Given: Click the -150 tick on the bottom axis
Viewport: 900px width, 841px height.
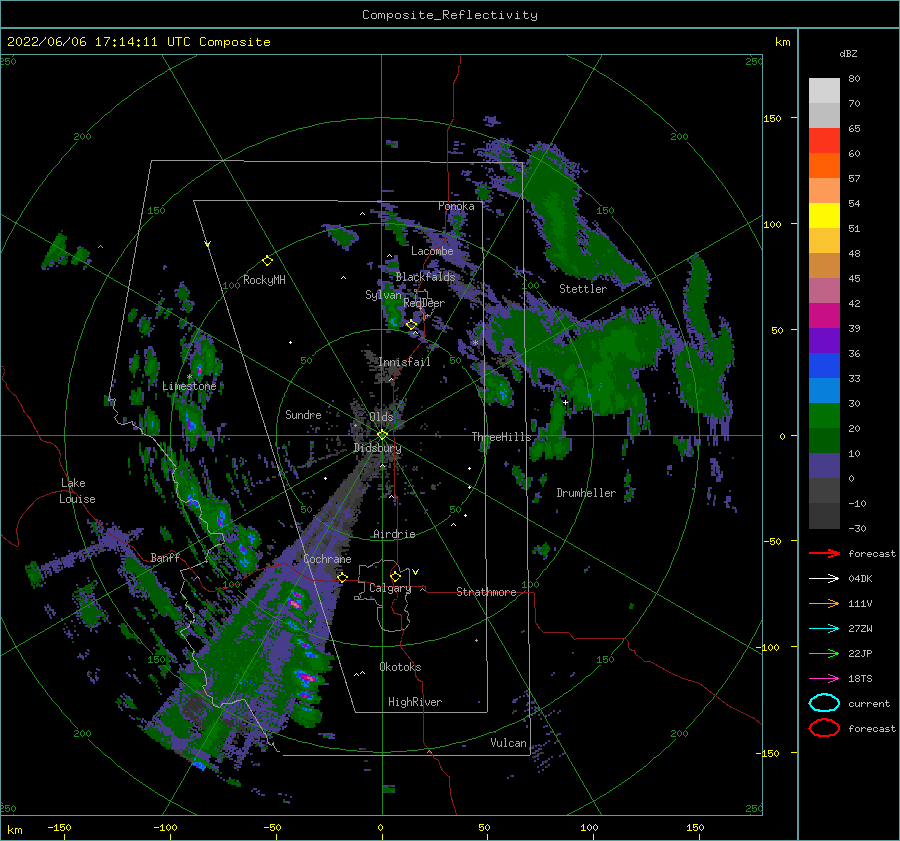Looking at the screenshot, I should (x=59, y=827).
